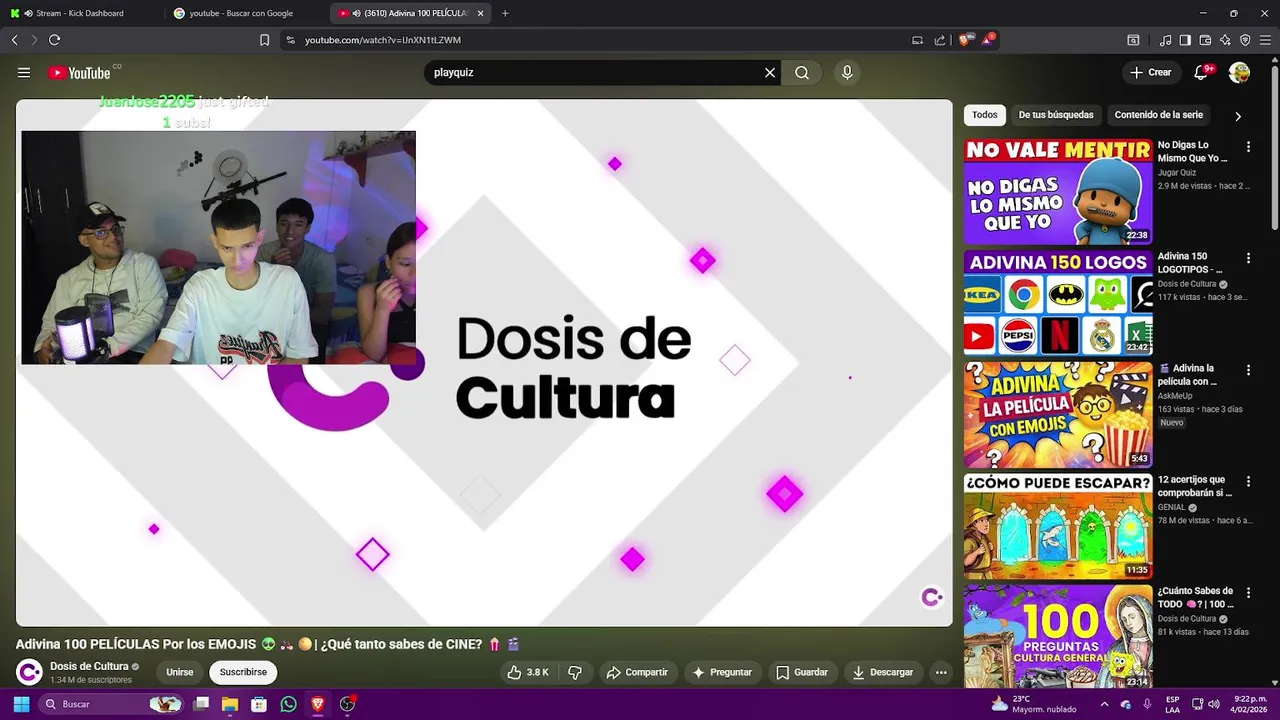Like the video showing 3.8 K
Image resolution: width=1280 pixels, height=720 pixels.
coord(528,672)
